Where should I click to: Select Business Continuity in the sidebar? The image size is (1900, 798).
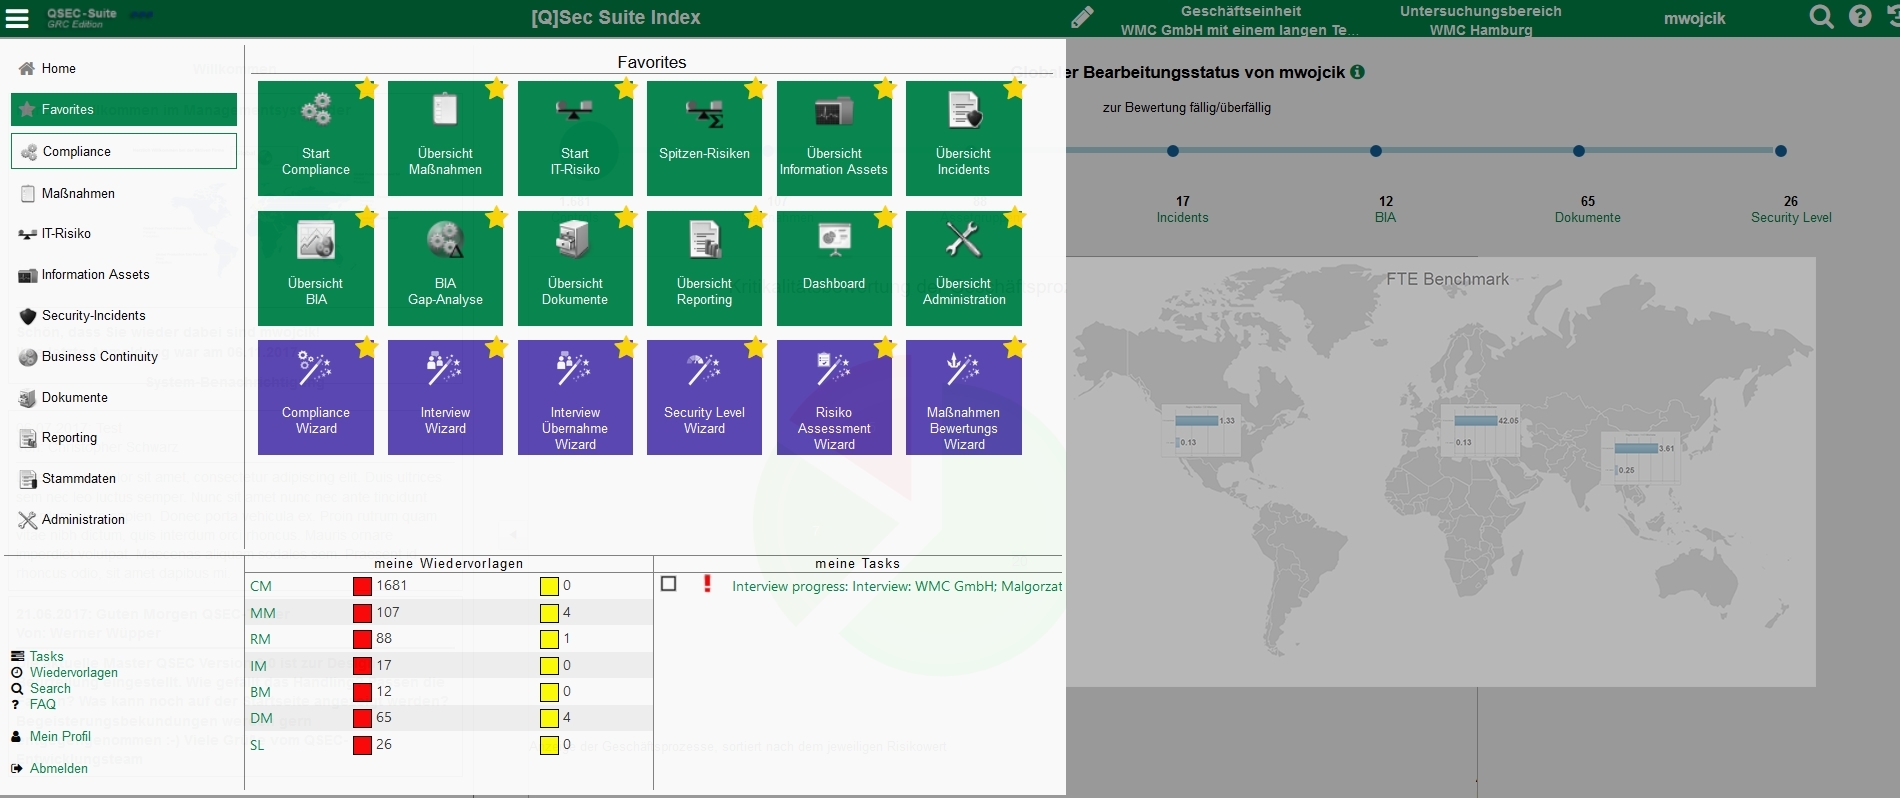click(x=99, y=356)
